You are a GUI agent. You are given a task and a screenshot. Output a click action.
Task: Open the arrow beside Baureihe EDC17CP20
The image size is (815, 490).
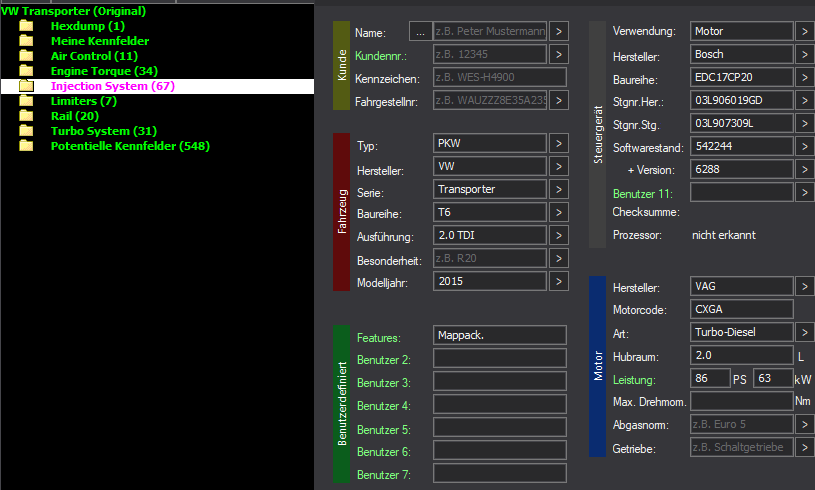[x=805, y=77]
